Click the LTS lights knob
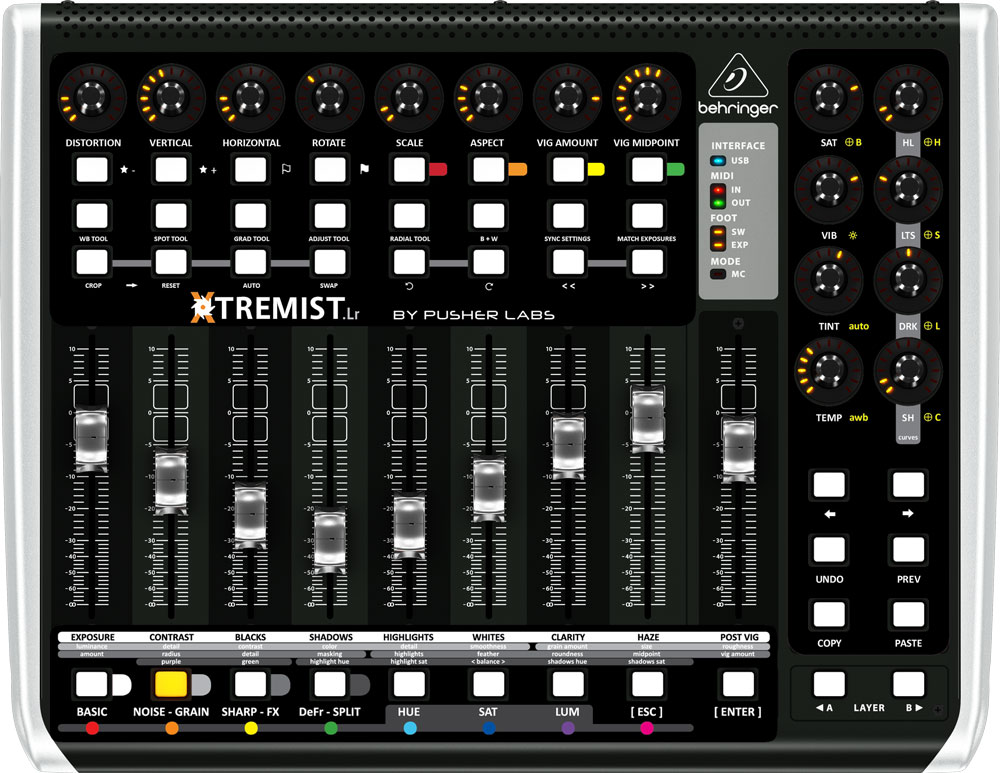This screenshot has height=773, width=1000. point(908,189)
